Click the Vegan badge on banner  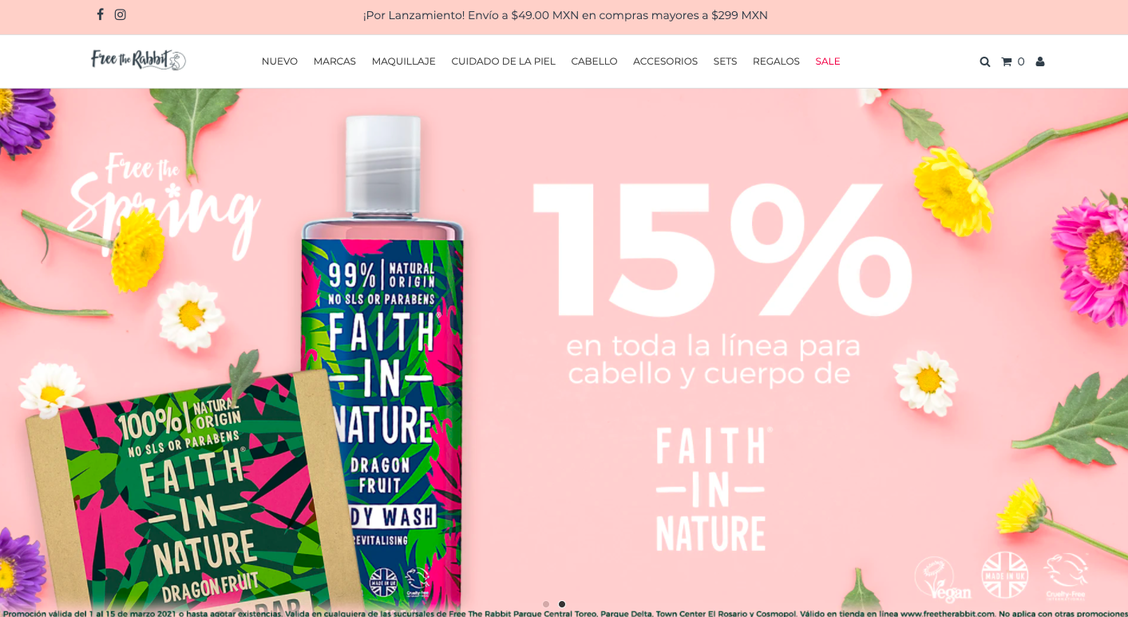point(943,580)
